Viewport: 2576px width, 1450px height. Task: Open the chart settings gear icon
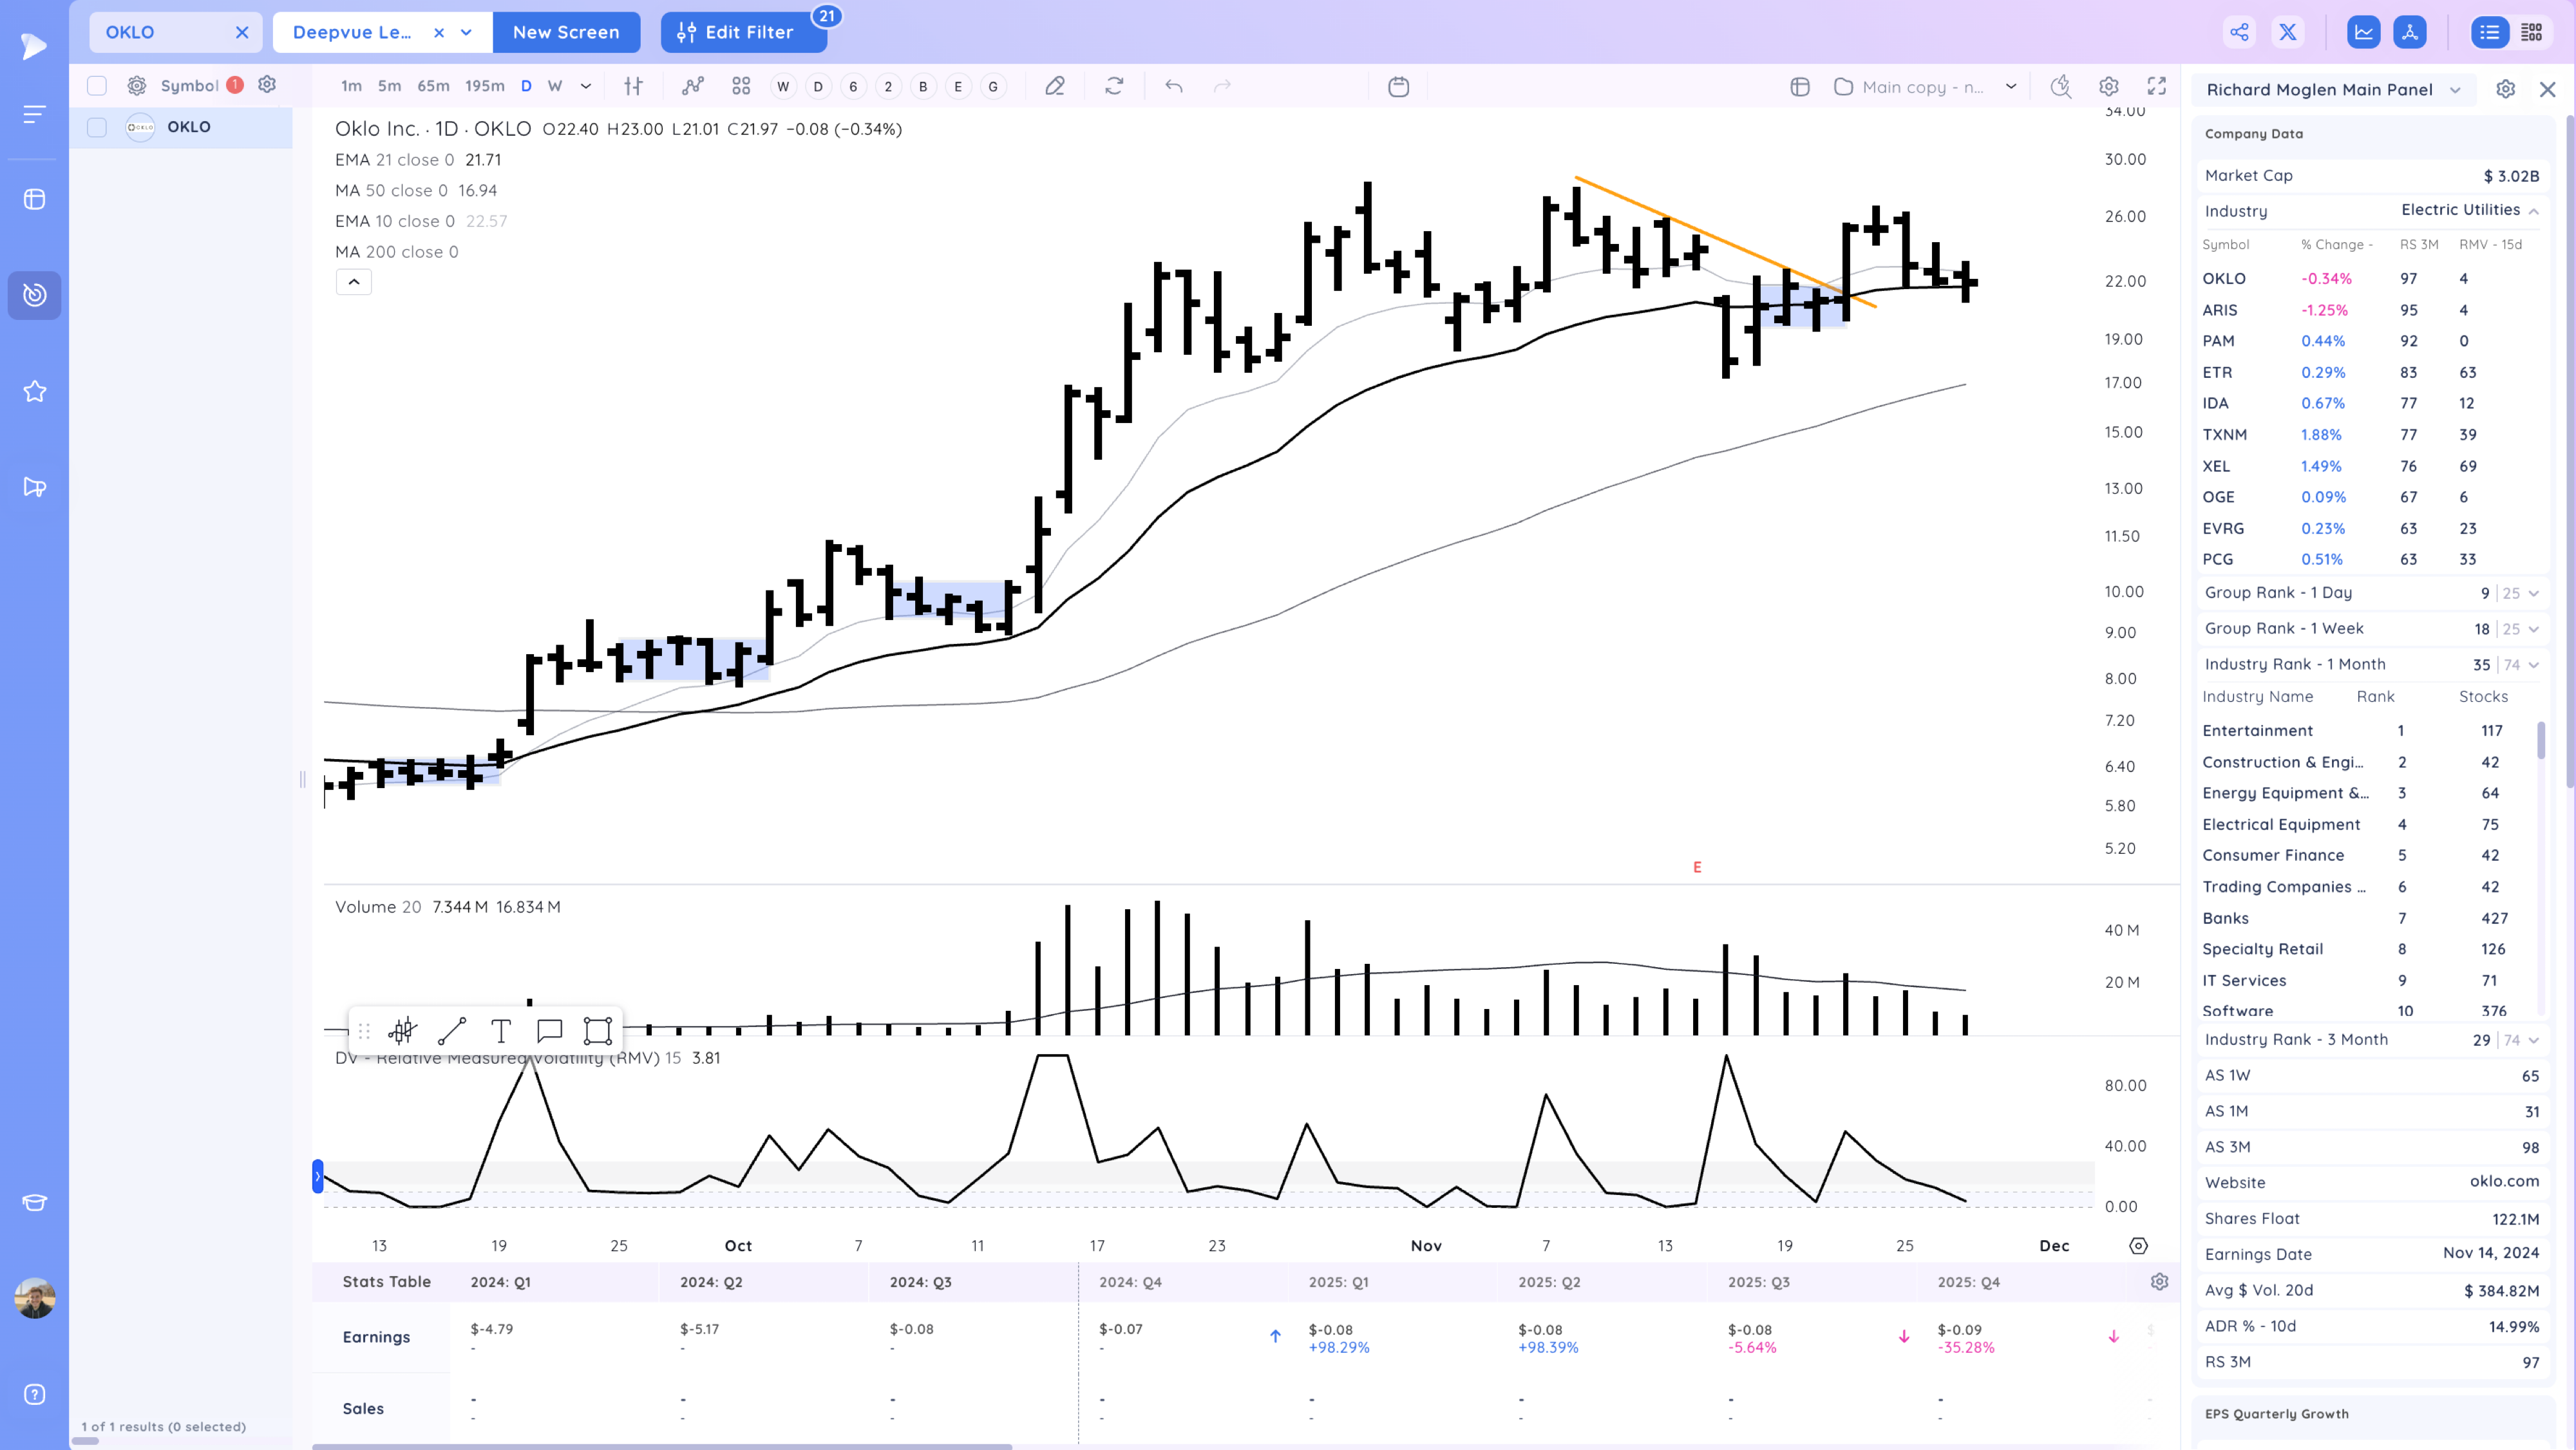click(2109, 86)
